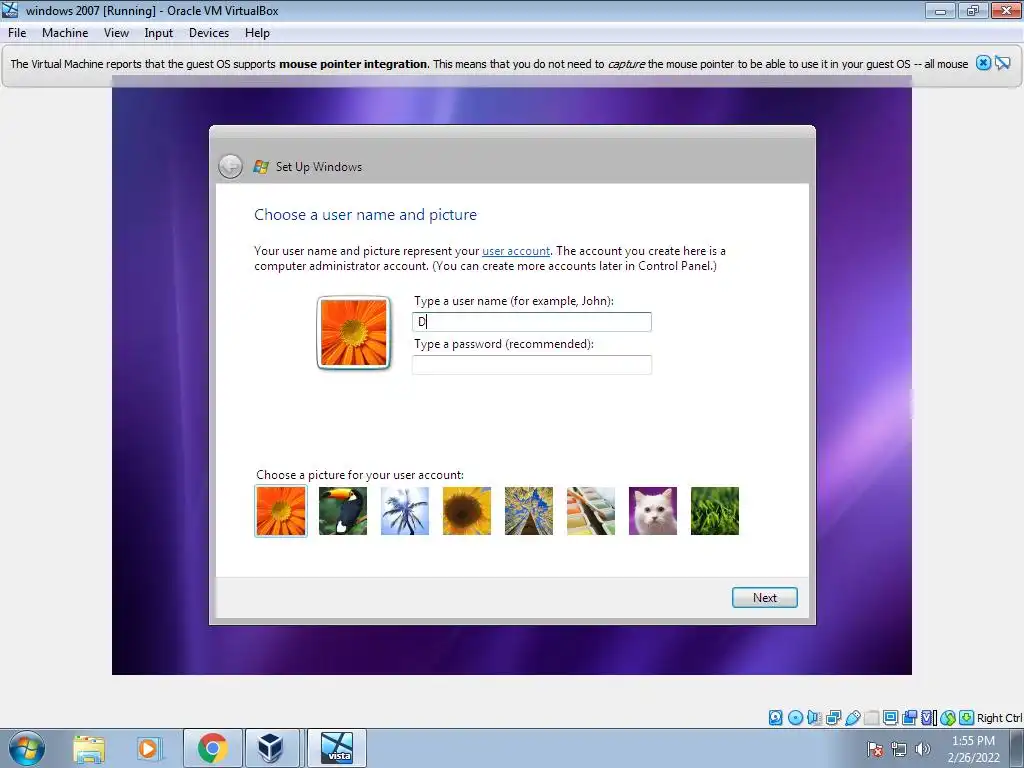Select the white cat account picture
The image size is (1024, 768).
coord(653,511)
